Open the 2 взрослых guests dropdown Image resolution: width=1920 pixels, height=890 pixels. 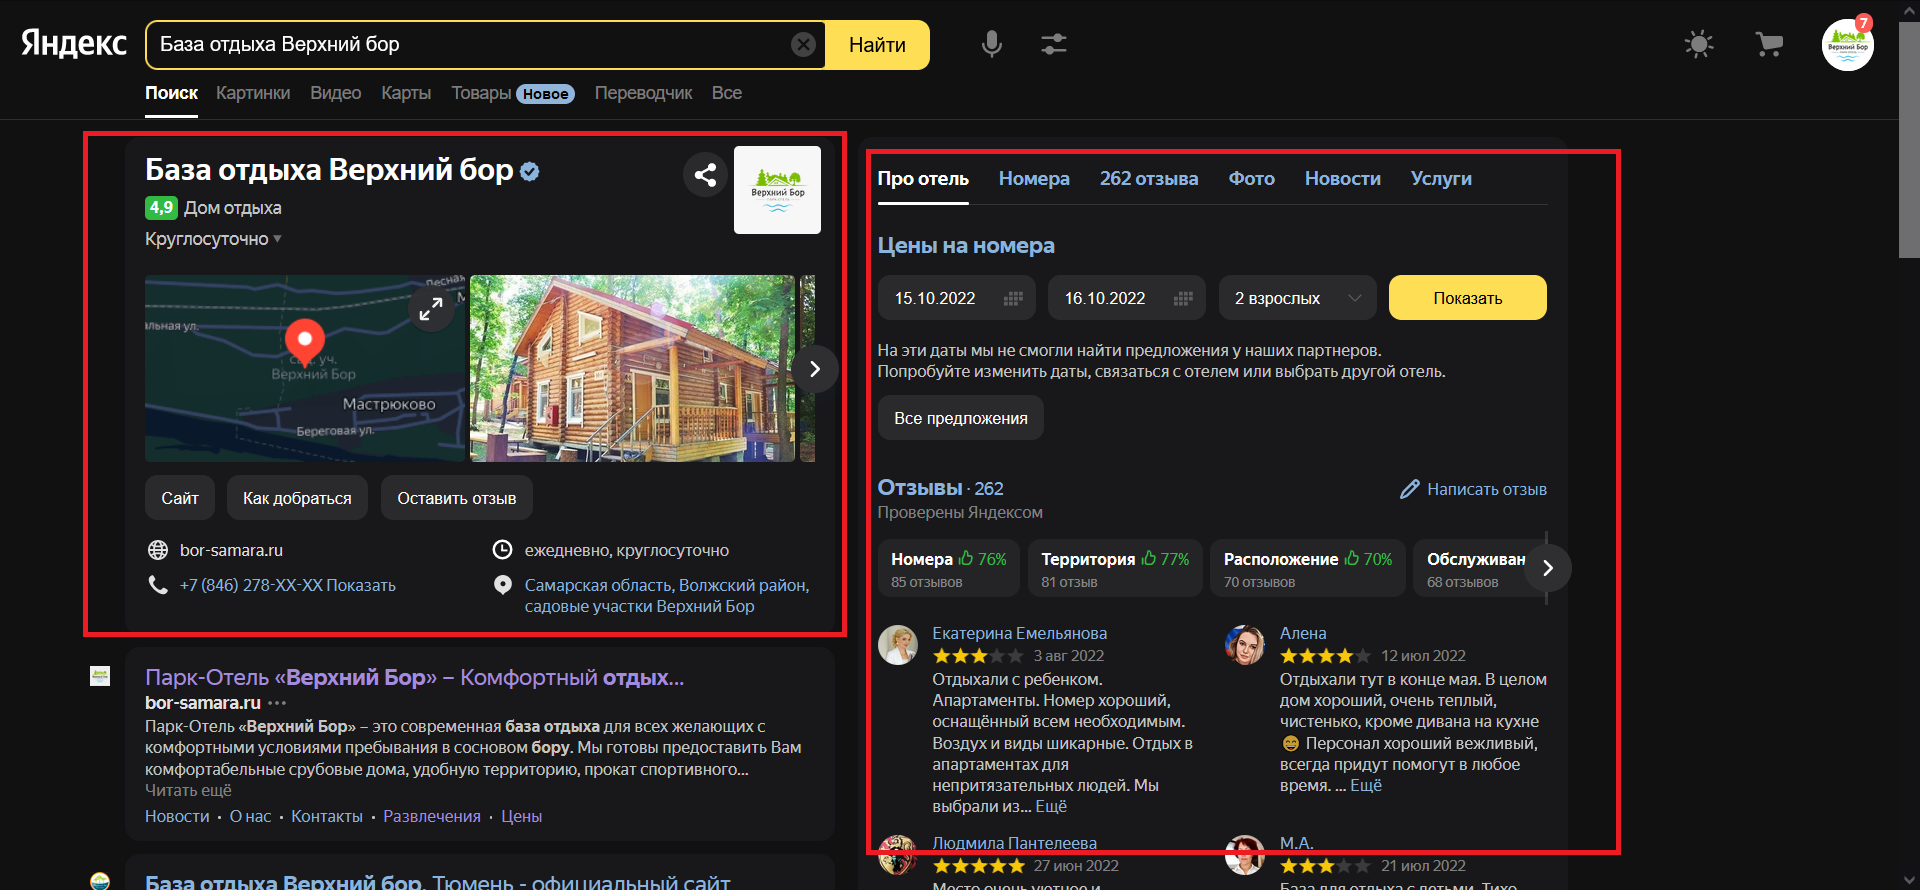1297,298
